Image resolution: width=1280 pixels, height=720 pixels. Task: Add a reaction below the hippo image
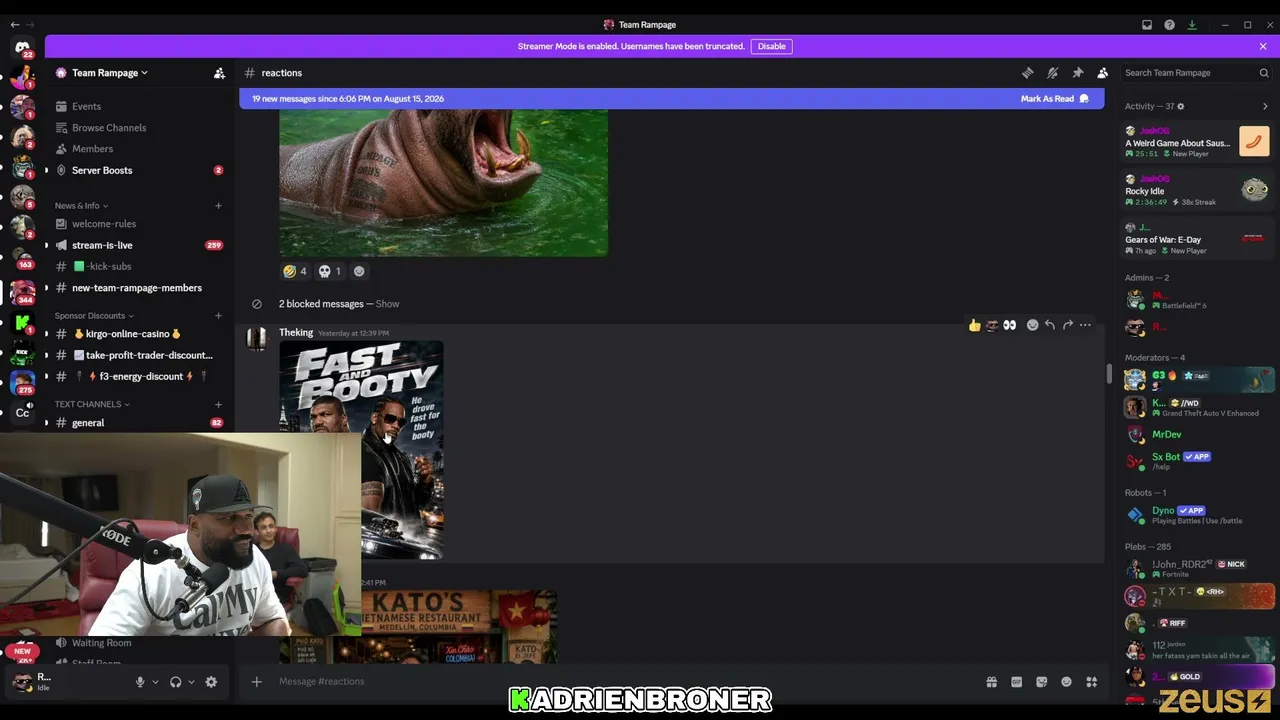point(359,271)
